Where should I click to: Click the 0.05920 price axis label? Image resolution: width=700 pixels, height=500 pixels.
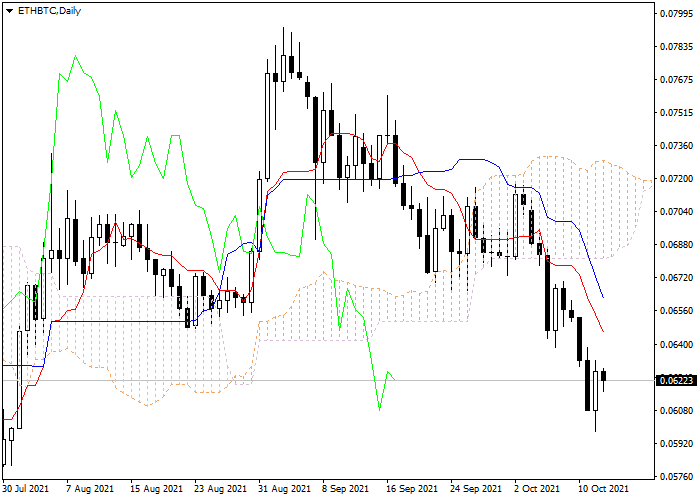pos(676,444)
